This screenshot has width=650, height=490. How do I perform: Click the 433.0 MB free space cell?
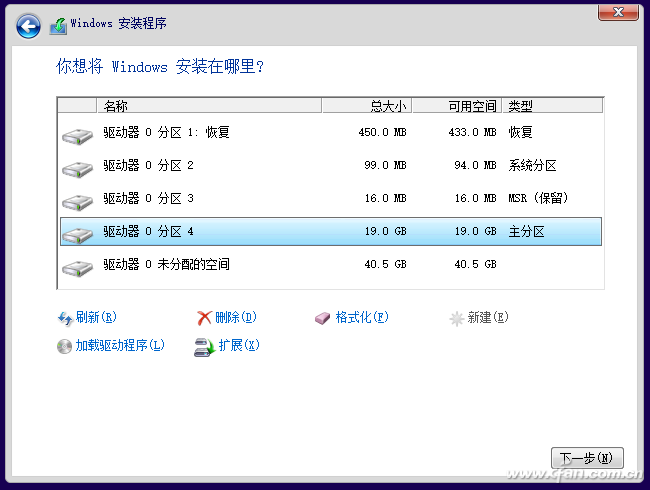tap(472, 133)
